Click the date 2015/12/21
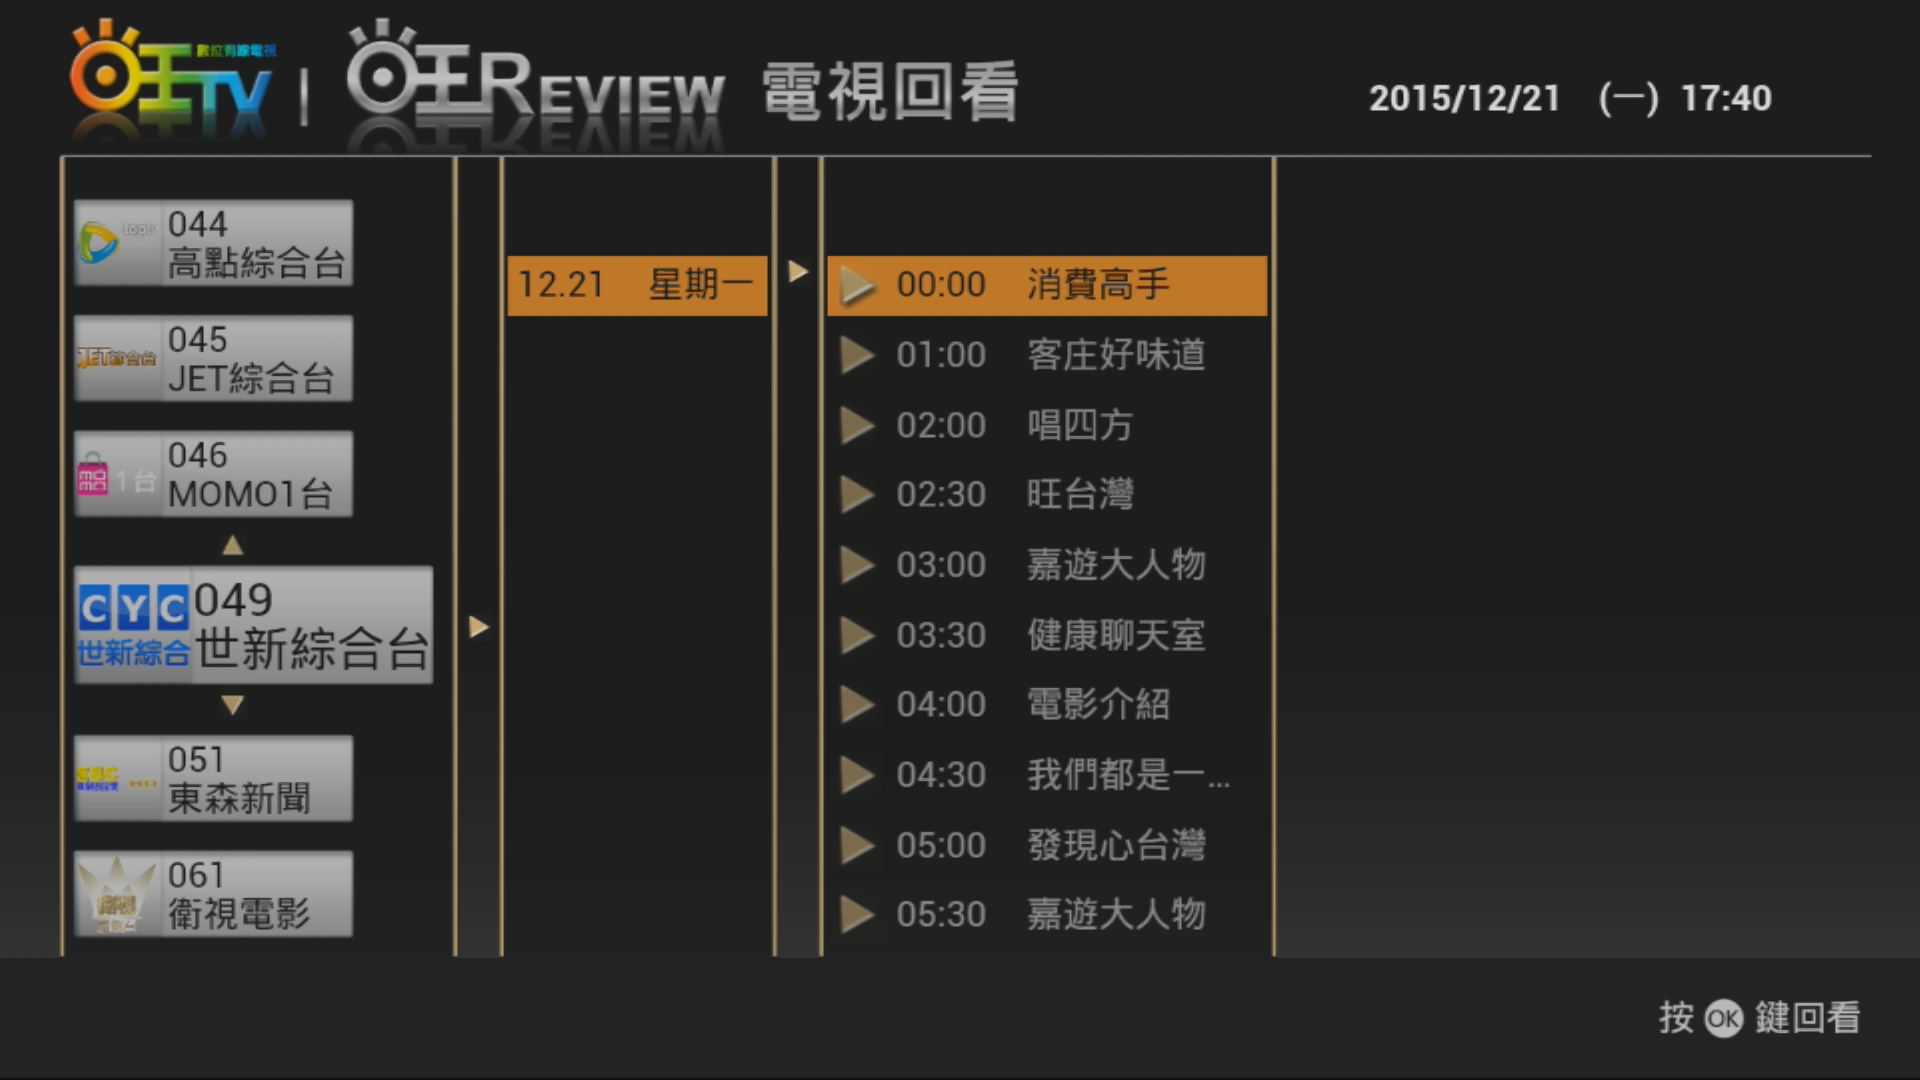This screenshot has height=1080, width=1920. point(1464,98)
